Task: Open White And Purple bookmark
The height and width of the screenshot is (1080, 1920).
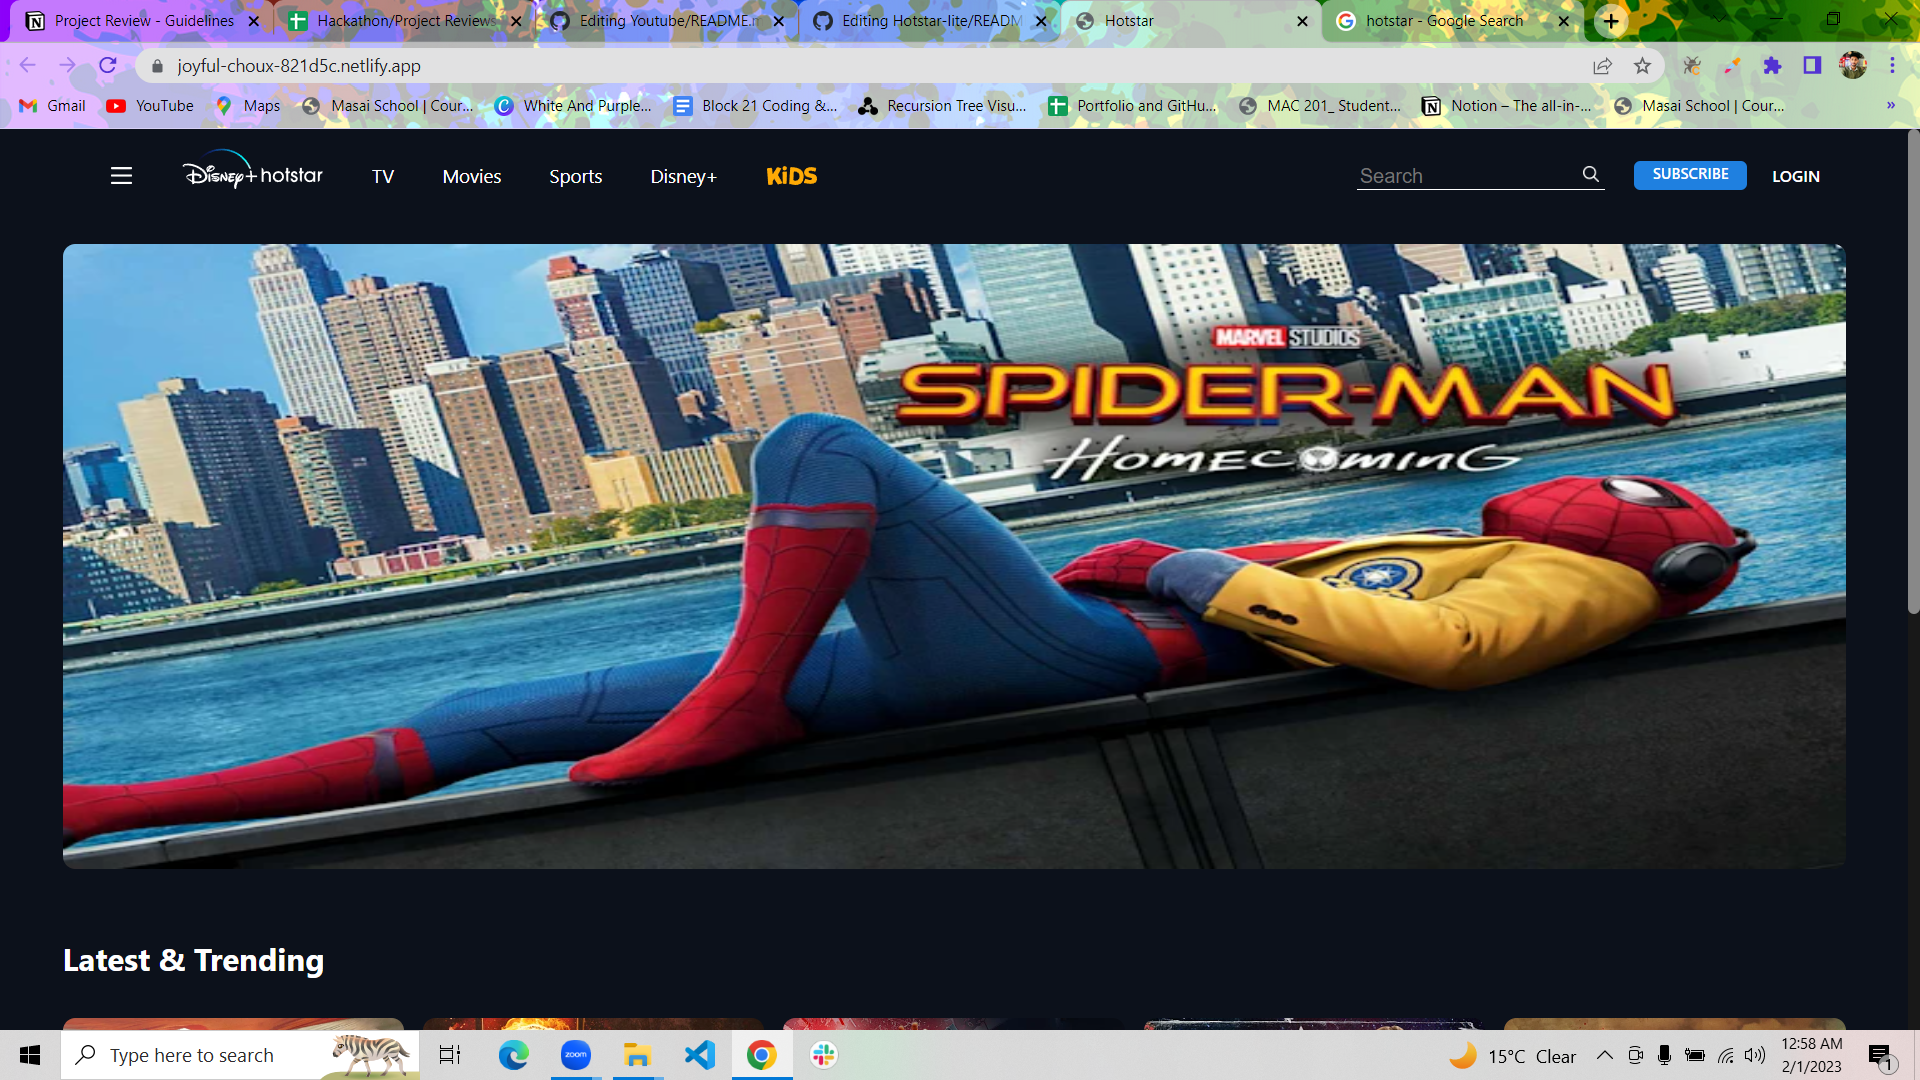Action: [x=573, y=106]
